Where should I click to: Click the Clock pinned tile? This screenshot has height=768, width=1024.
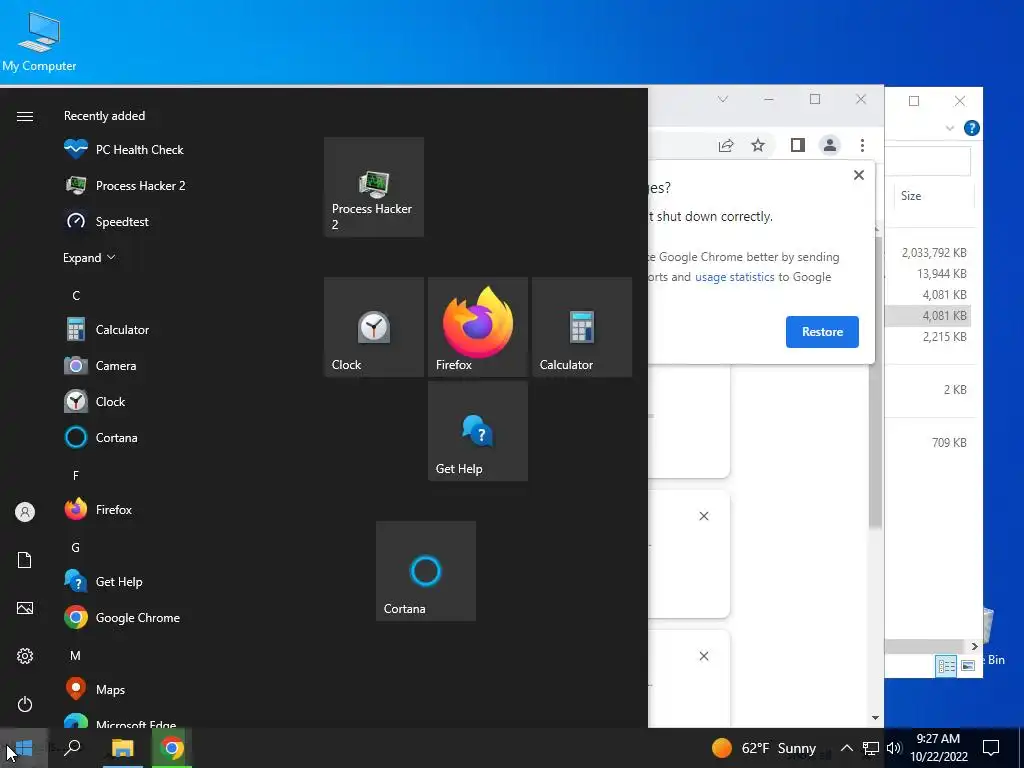click(x=374, y=327)
